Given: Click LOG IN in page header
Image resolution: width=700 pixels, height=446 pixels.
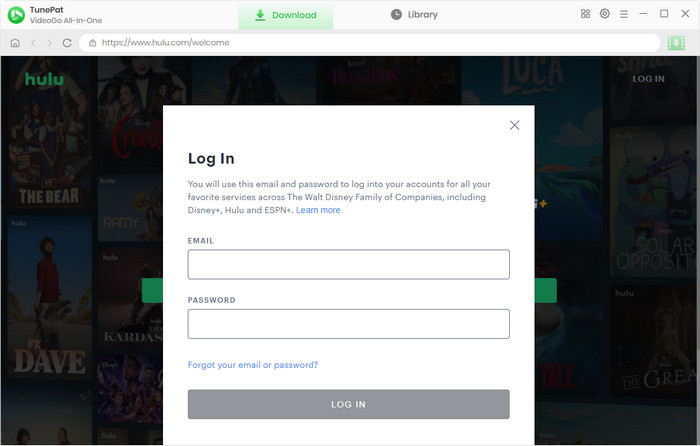Looking at the screenshot, I should [x=648, y=79].
